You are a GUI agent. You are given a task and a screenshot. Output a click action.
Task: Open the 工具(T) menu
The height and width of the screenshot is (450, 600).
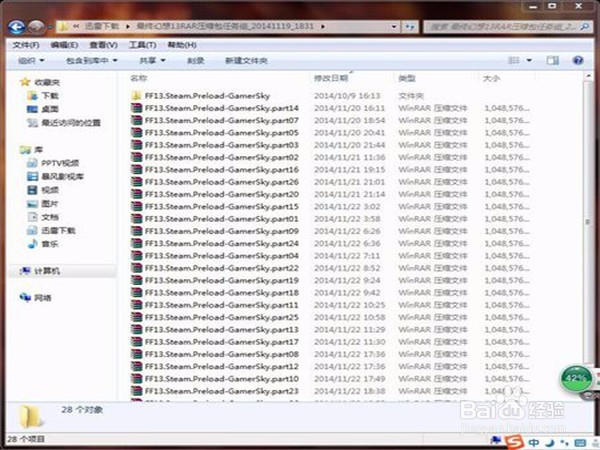pyautogui.click(x=142, y=45)
